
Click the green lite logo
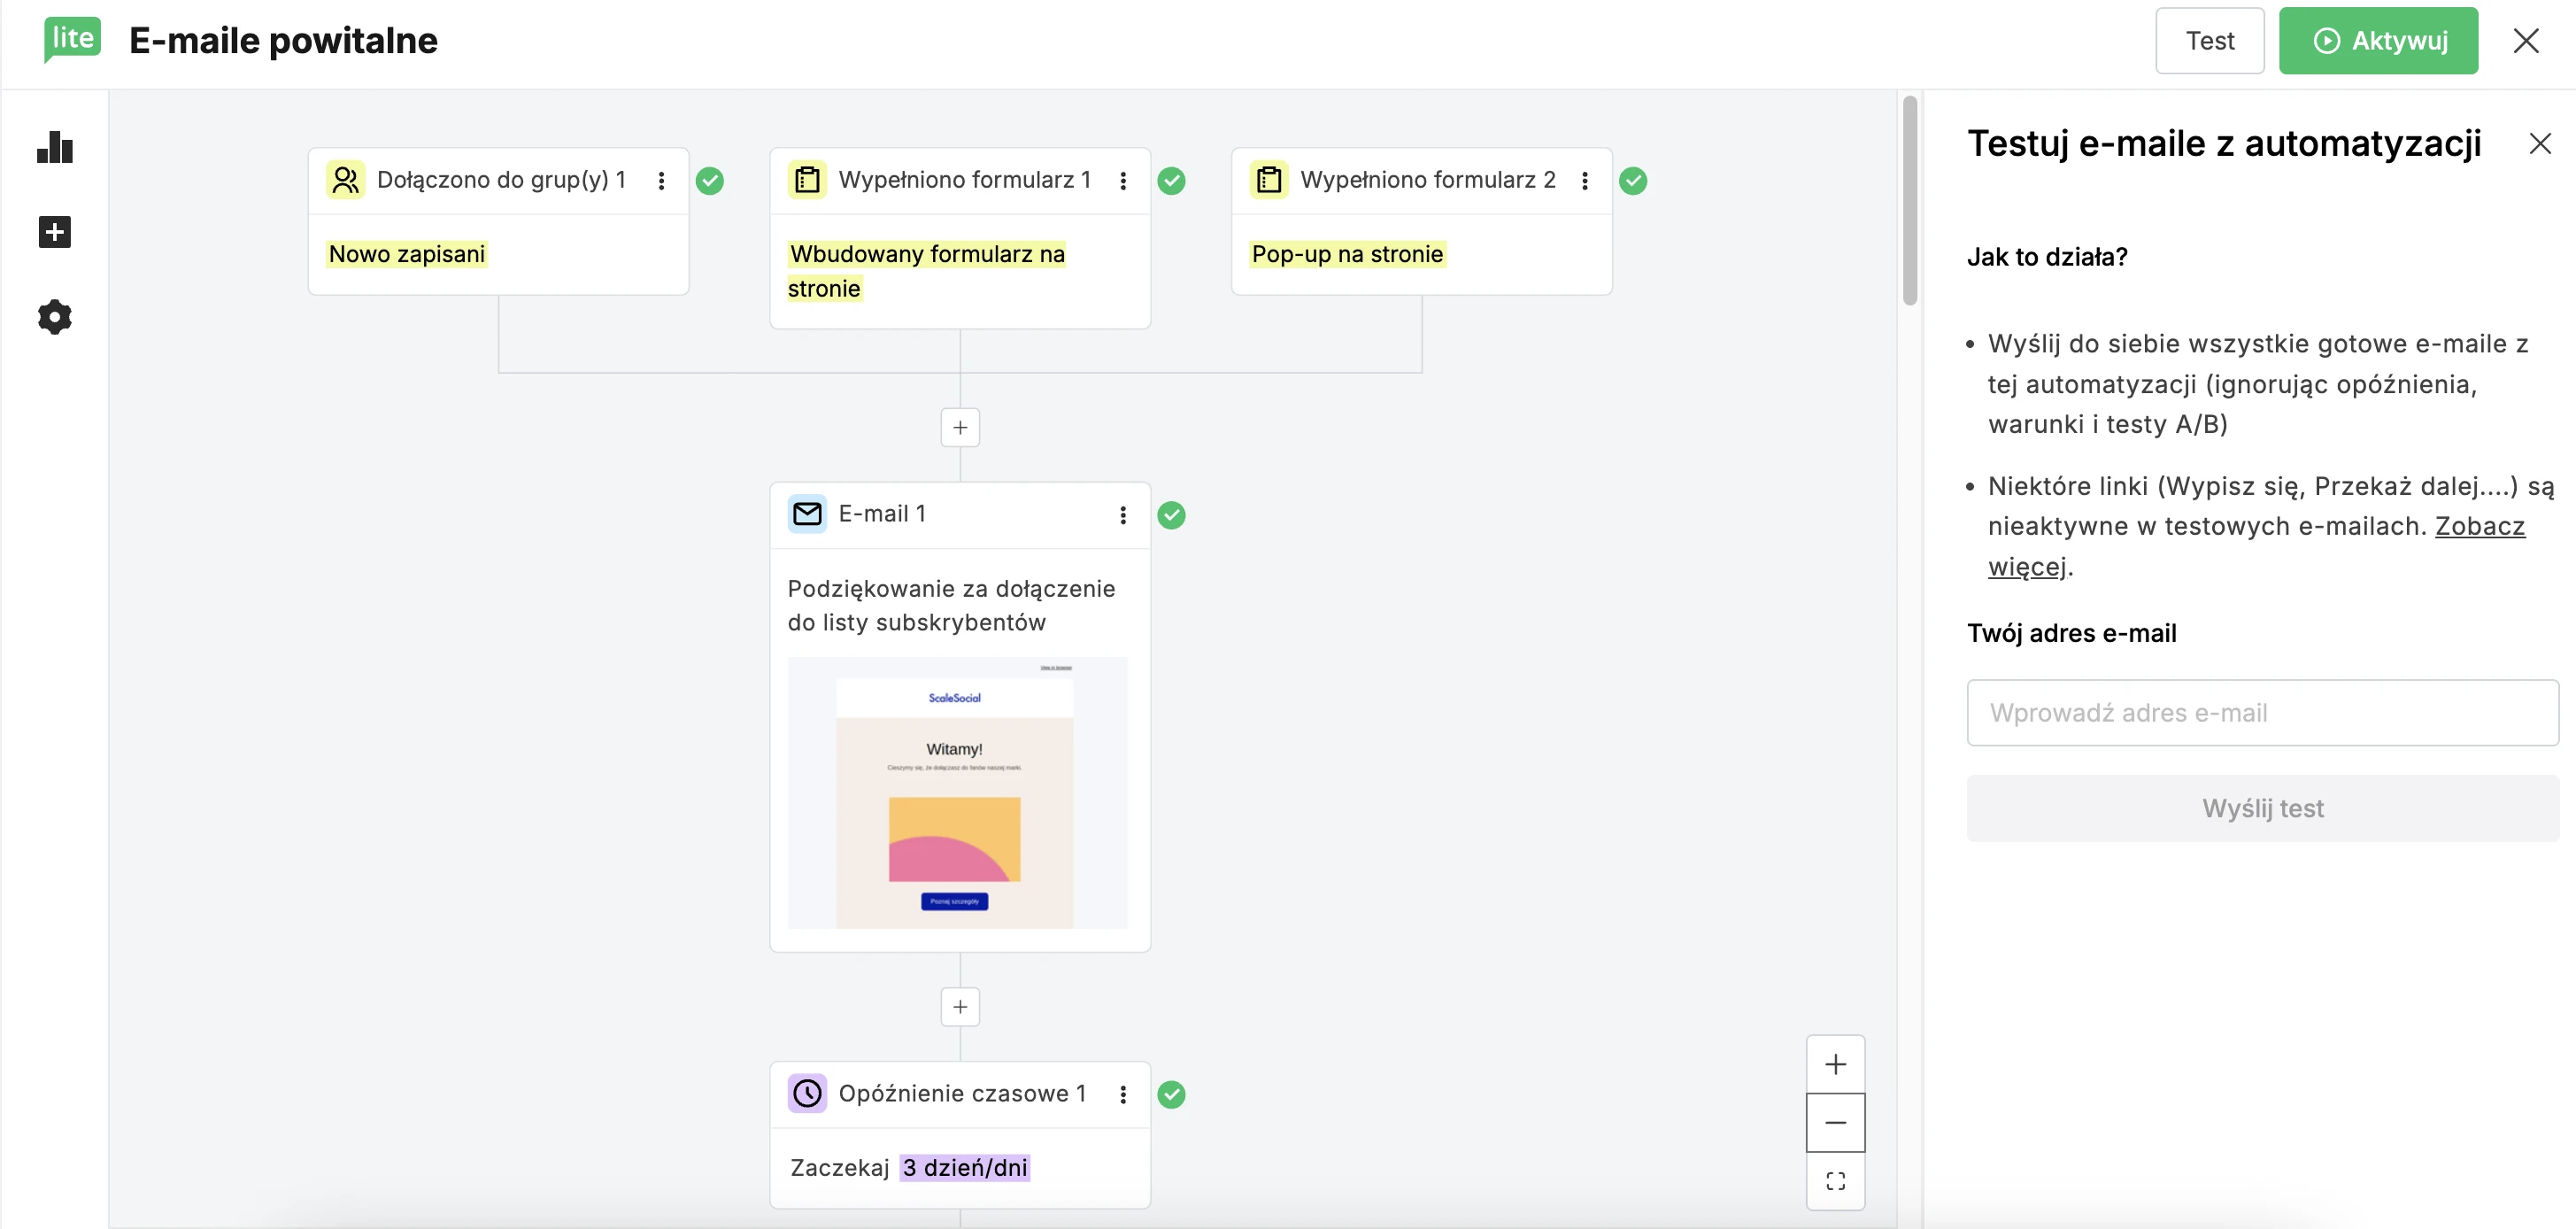(x=71, y=40)
